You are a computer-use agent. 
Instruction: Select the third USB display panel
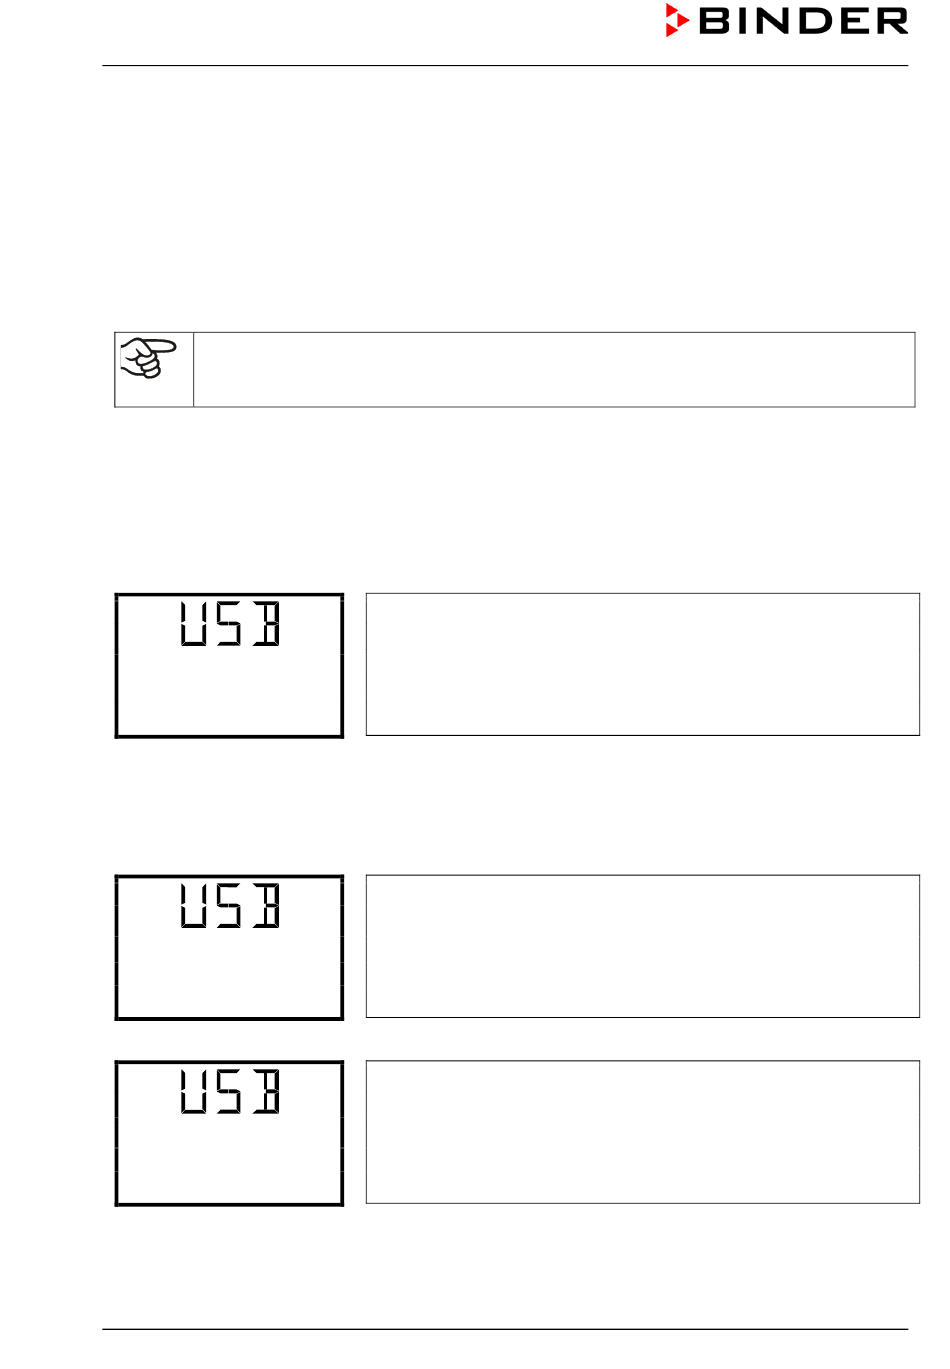[x=229, y=1133]
